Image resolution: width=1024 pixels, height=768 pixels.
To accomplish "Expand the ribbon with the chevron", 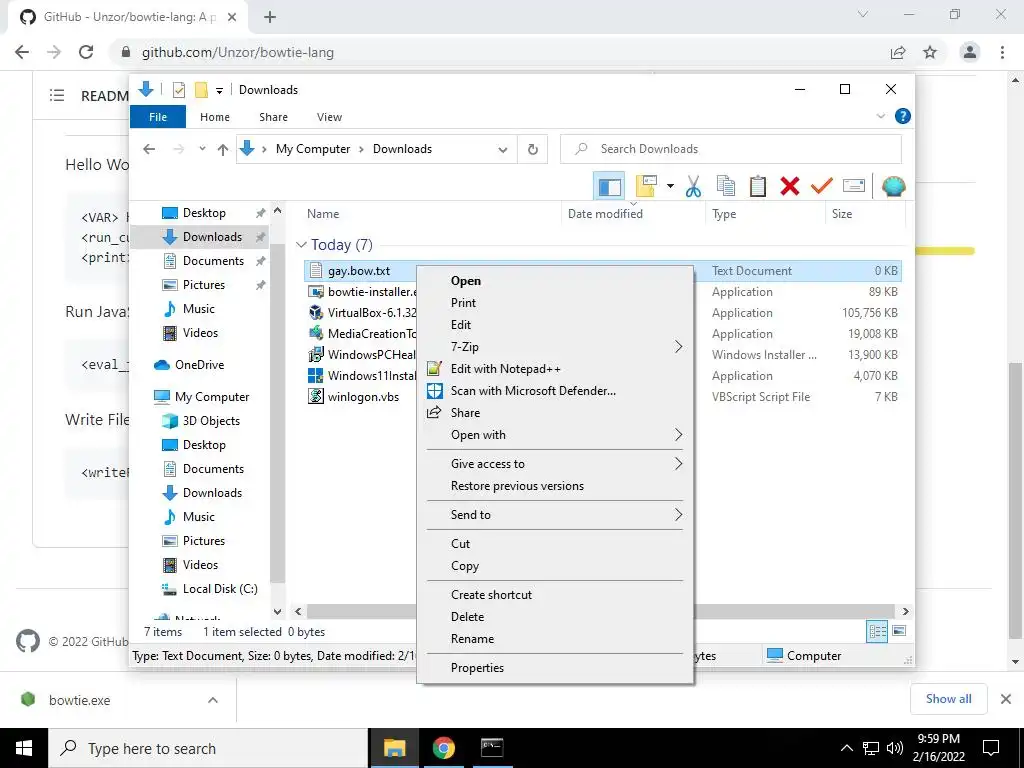I will click(880, 116).
